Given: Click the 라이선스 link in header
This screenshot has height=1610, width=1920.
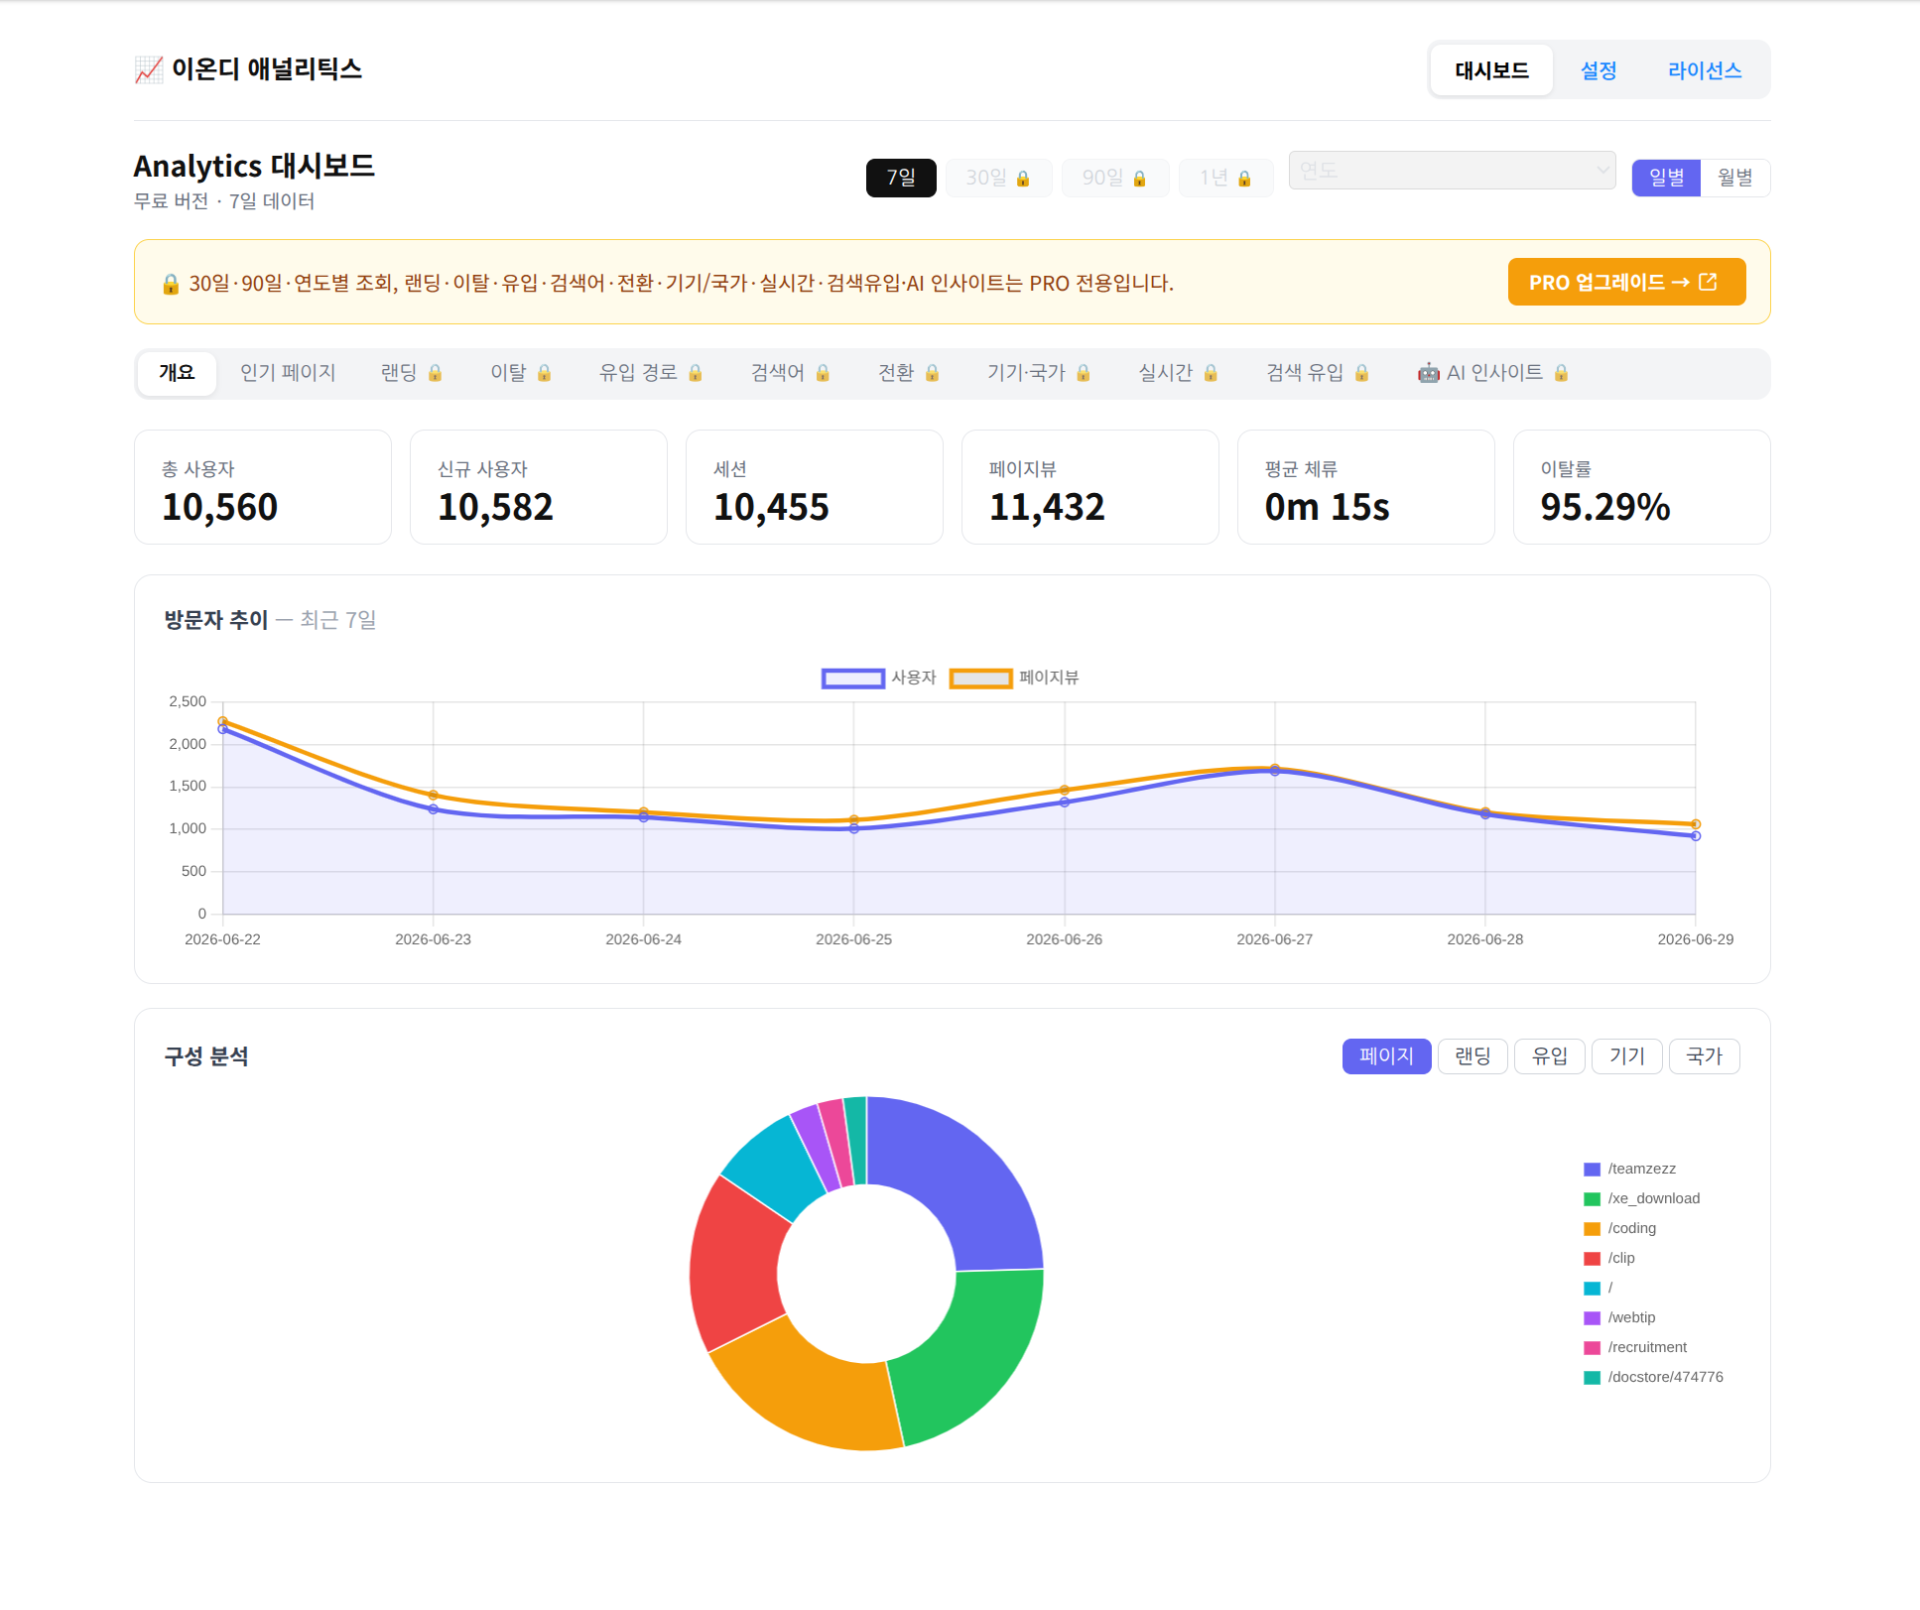Looking at the screenshot, I should tap(1704, 71).
